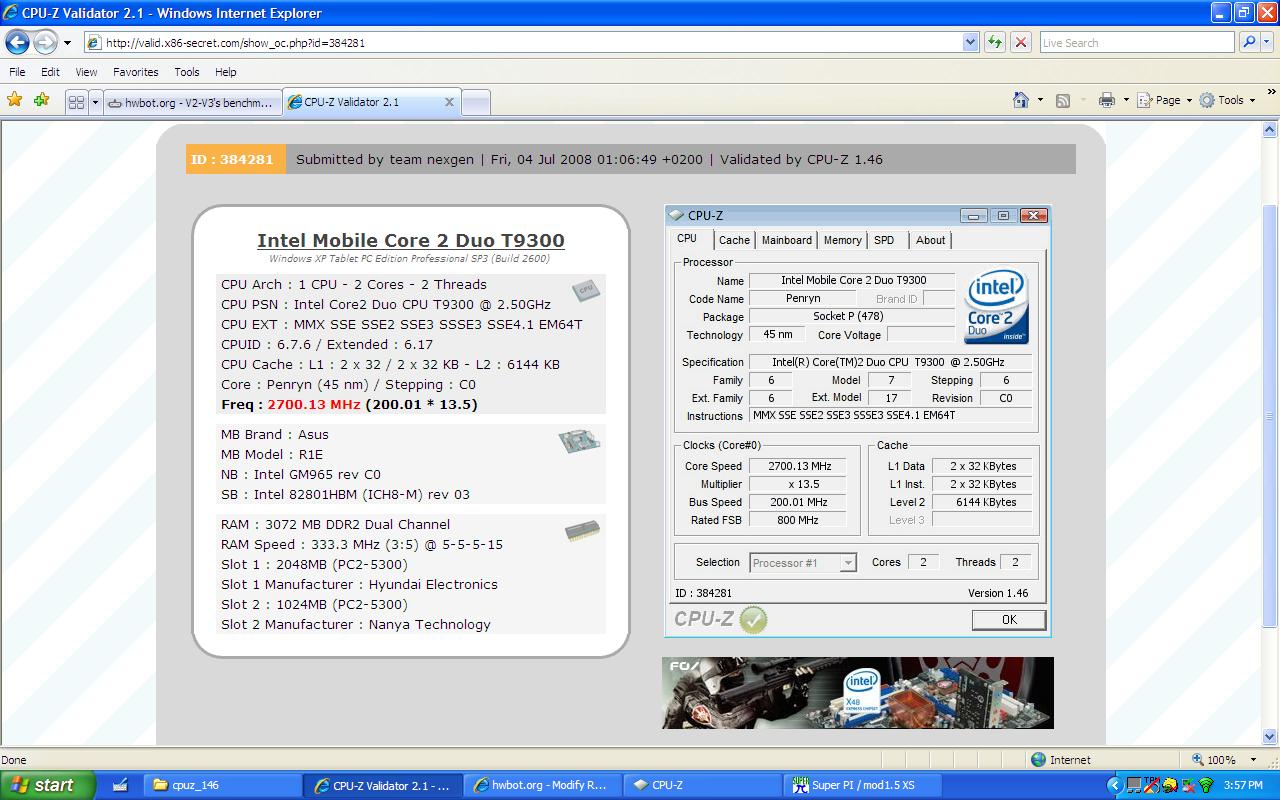The height and width of the screenshot is (800, 1280).
Task: Click the Mainboard tab in CPU-Z image
Action: click(x=787, y=240)
